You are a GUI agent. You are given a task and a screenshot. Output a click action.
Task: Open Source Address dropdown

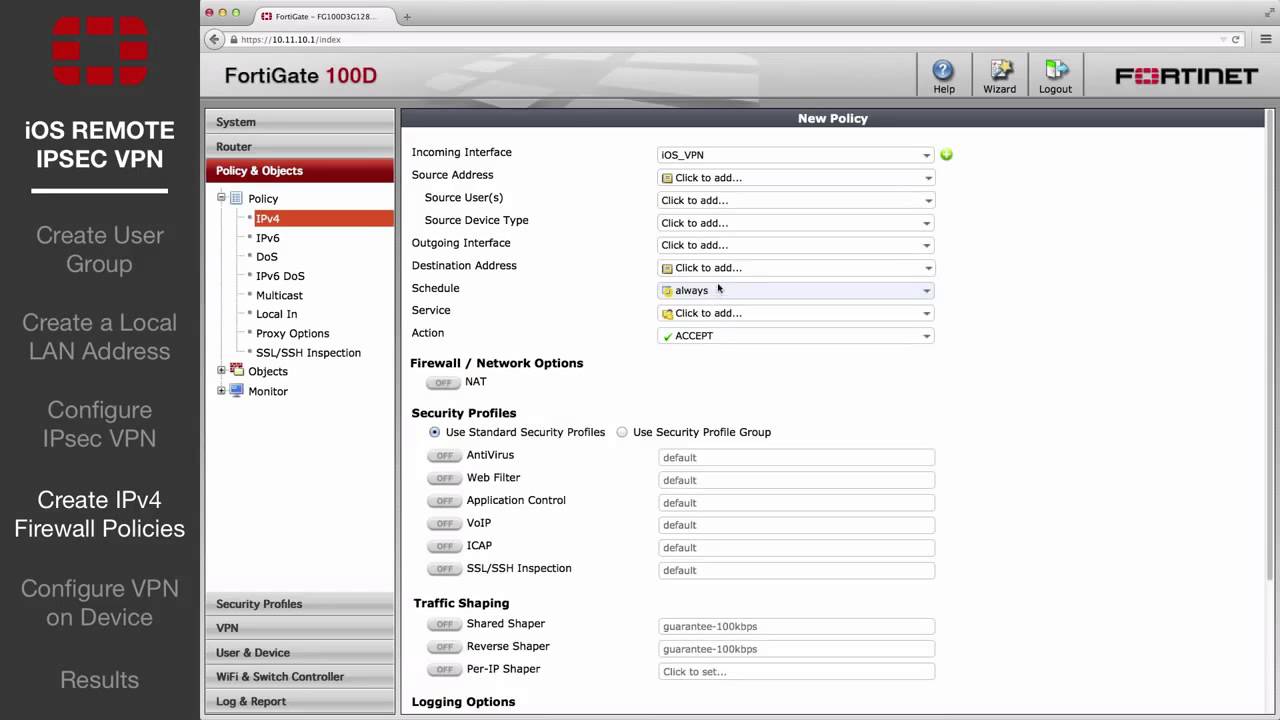point(796,178)
